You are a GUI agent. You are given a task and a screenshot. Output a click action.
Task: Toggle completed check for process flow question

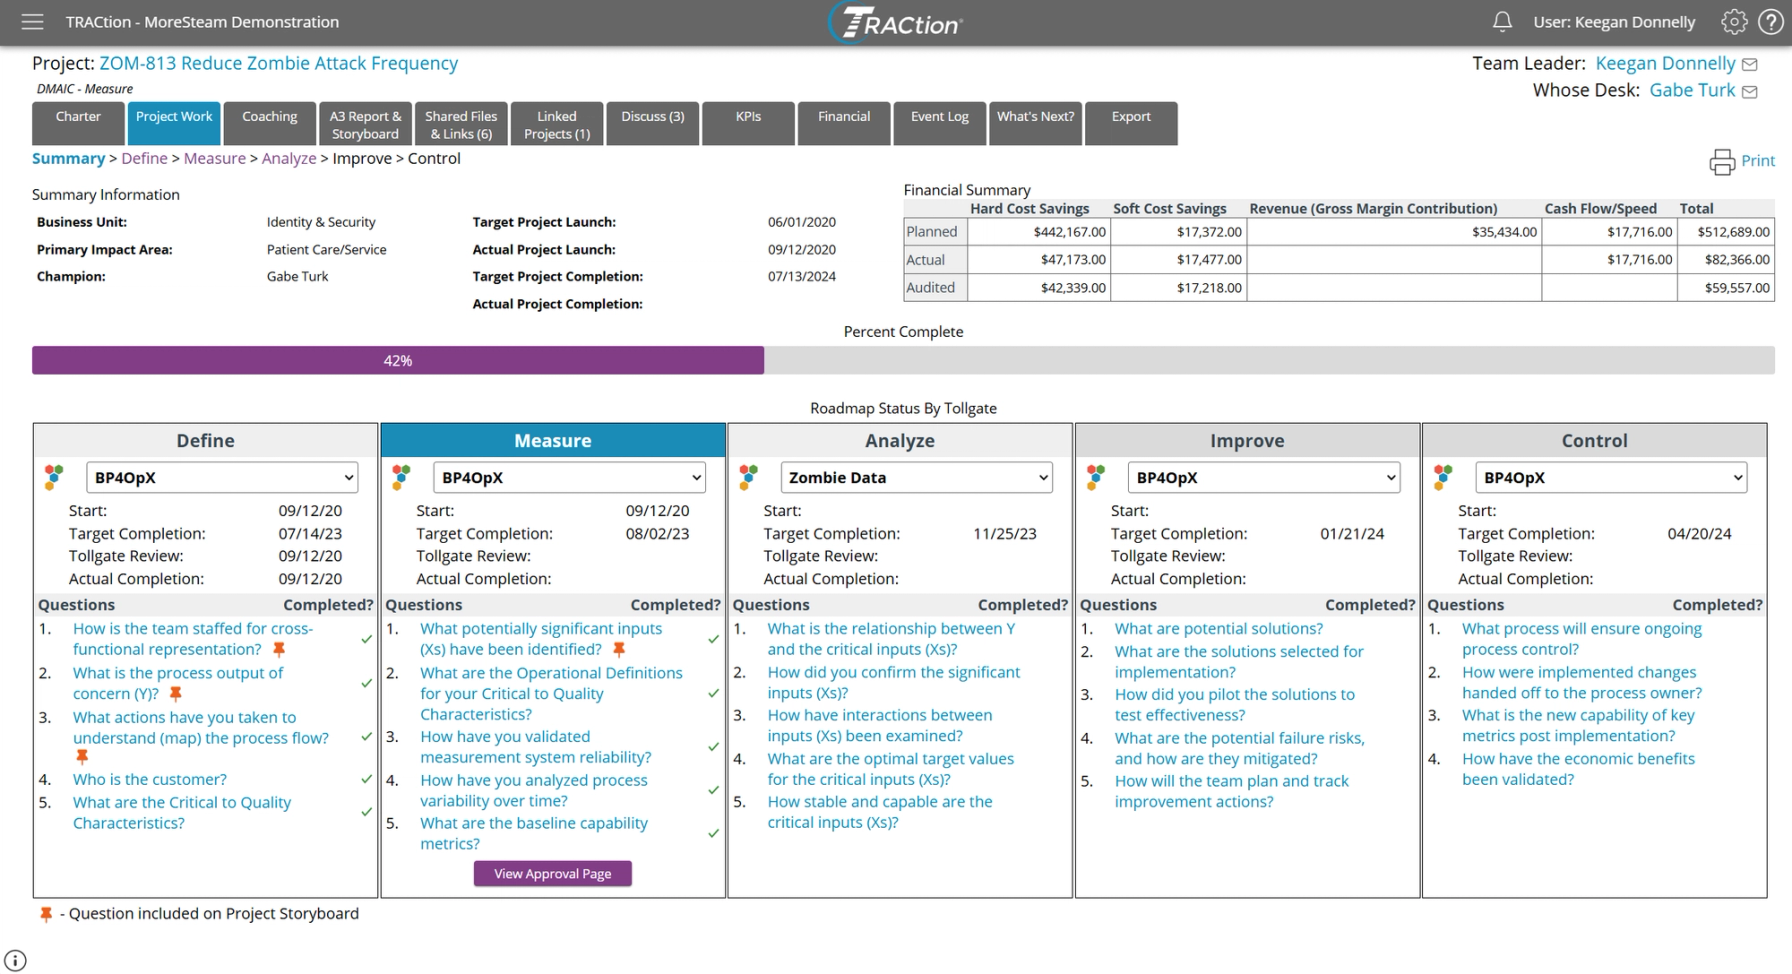(366, 737)
